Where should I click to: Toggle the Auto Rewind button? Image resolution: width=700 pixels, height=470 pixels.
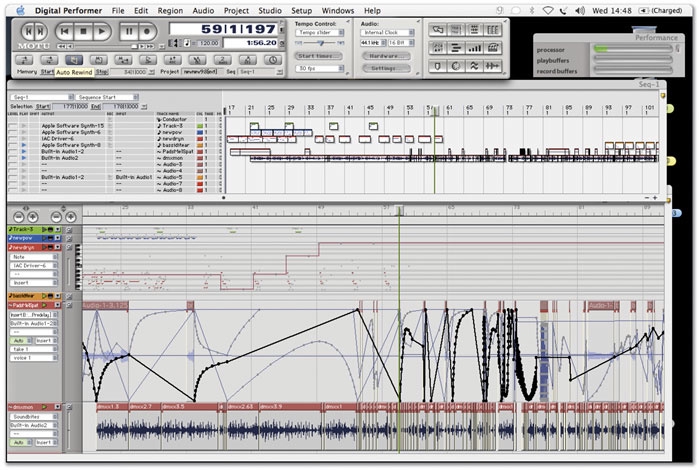74,60
